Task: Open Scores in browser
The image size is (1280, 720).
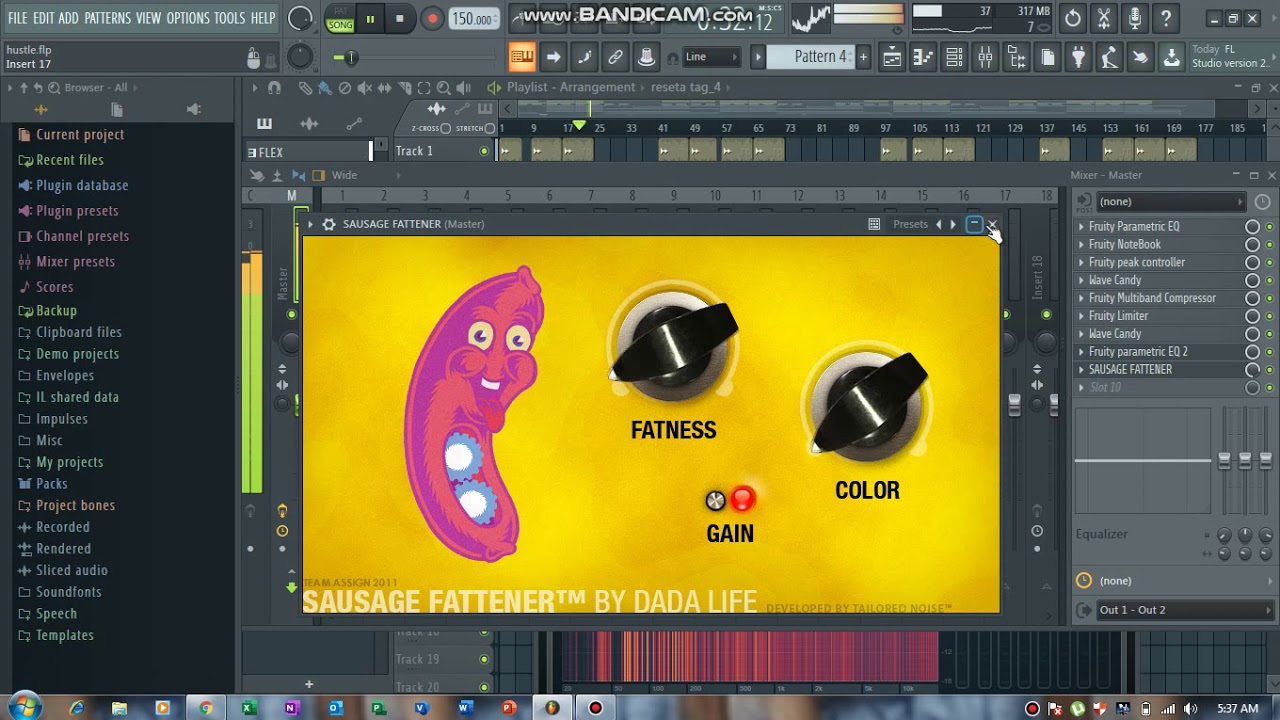Action: click(54, 286)
